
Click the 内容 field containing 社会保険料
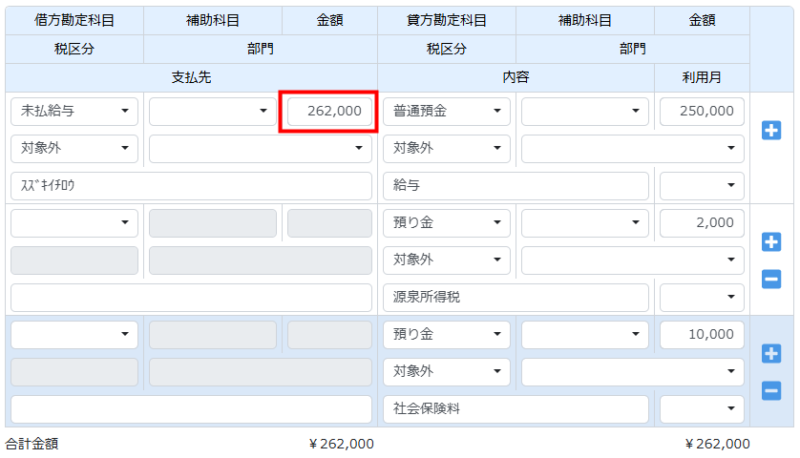pos(516,409)
